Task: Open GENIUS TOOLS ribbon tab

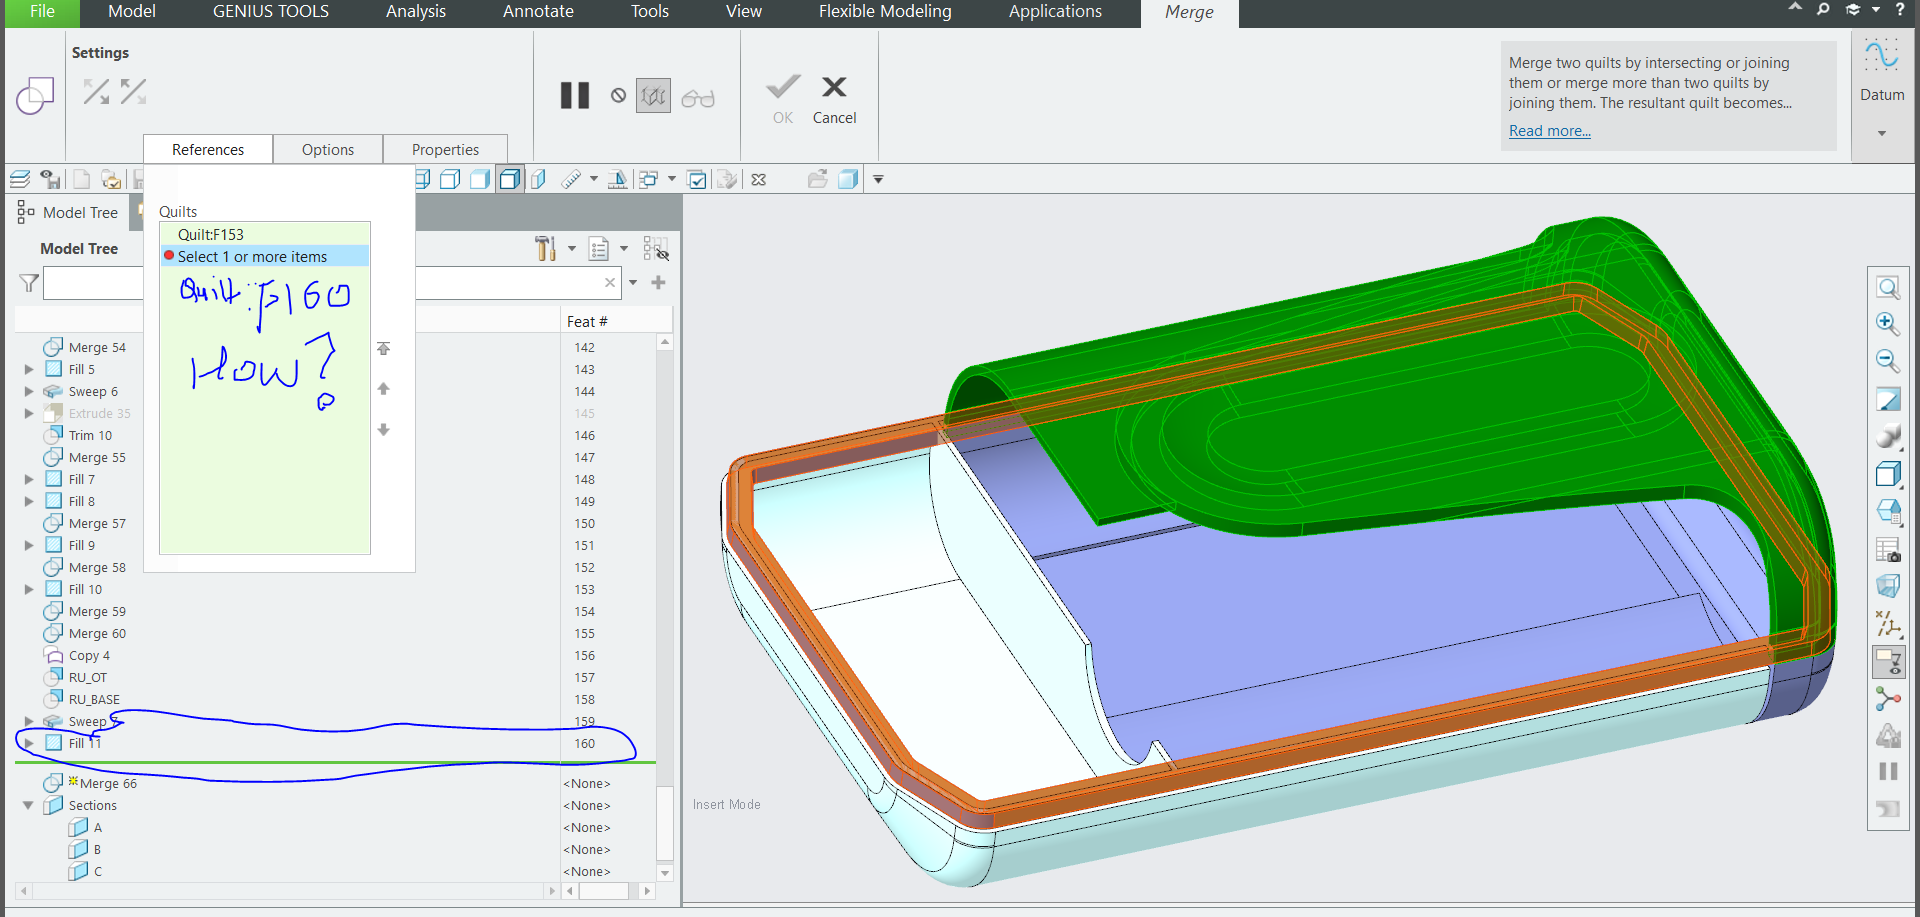Action: click(x=271, y=12)
